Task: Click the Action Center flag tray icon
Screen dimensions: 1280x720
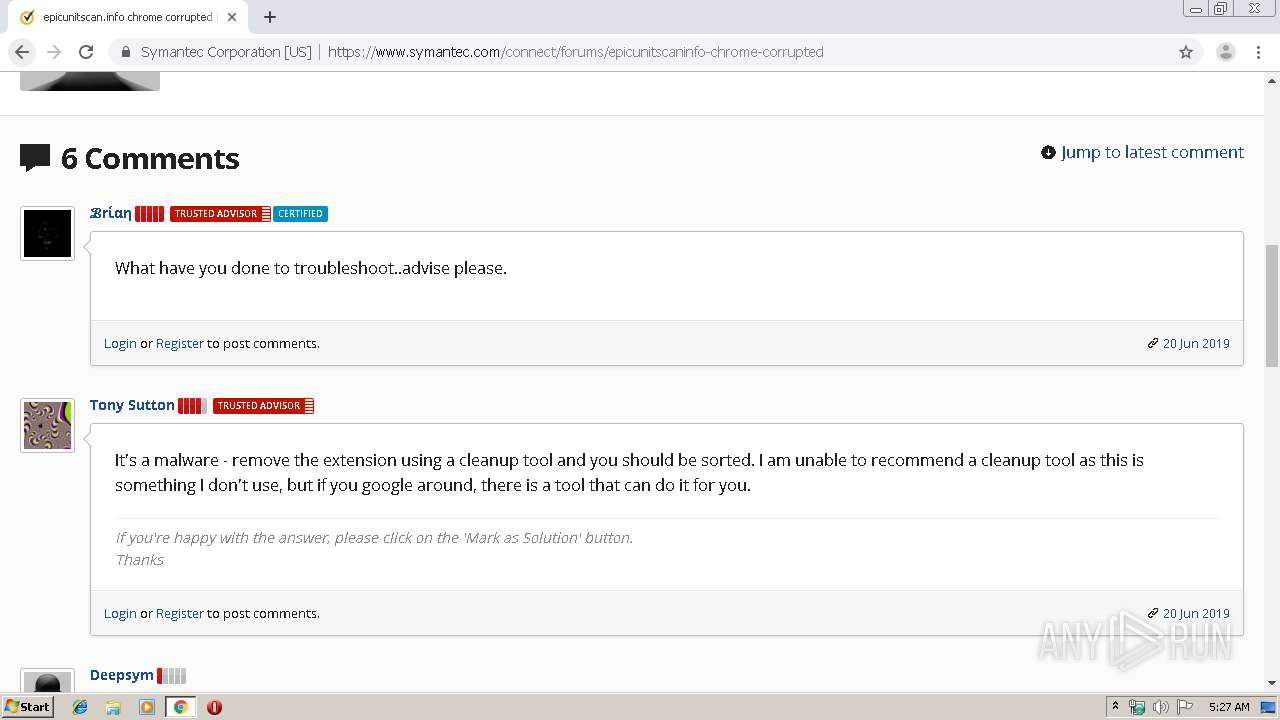Action: pyautogui.click(x=1185, y=707)
